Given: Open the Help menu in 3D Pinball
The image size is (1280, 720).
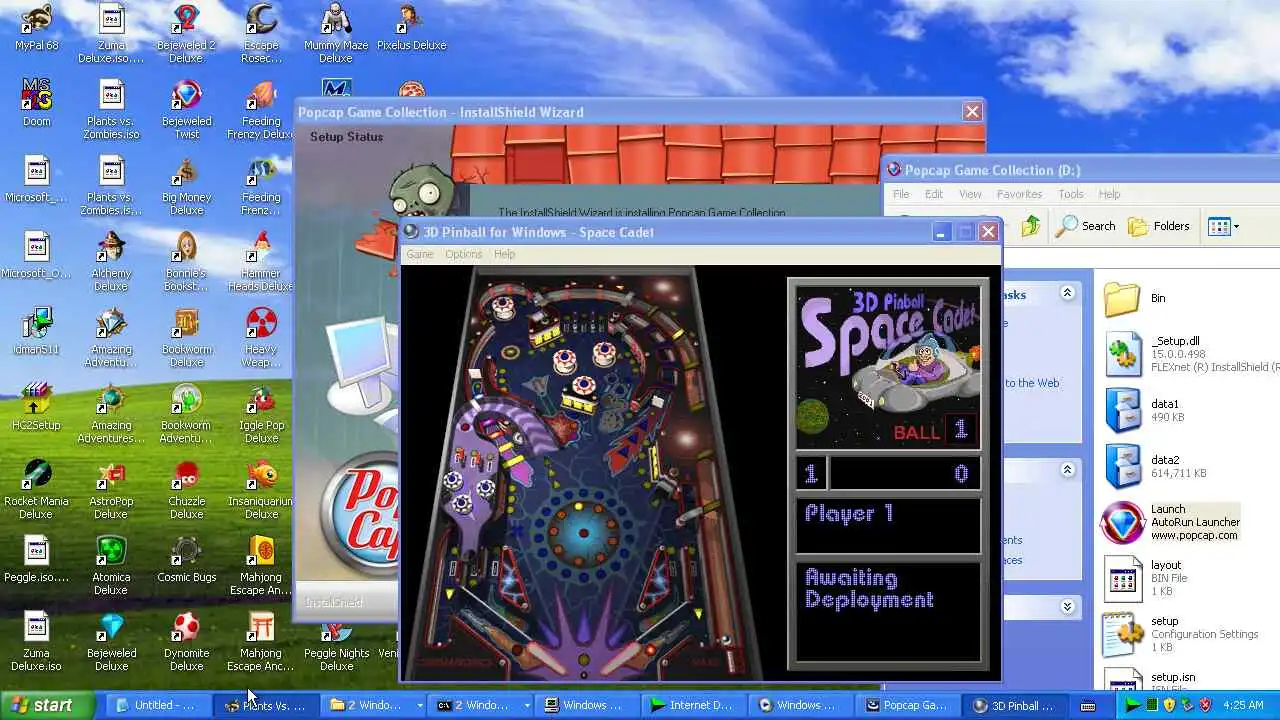Looking at the screenshot, I should [504, 254].
